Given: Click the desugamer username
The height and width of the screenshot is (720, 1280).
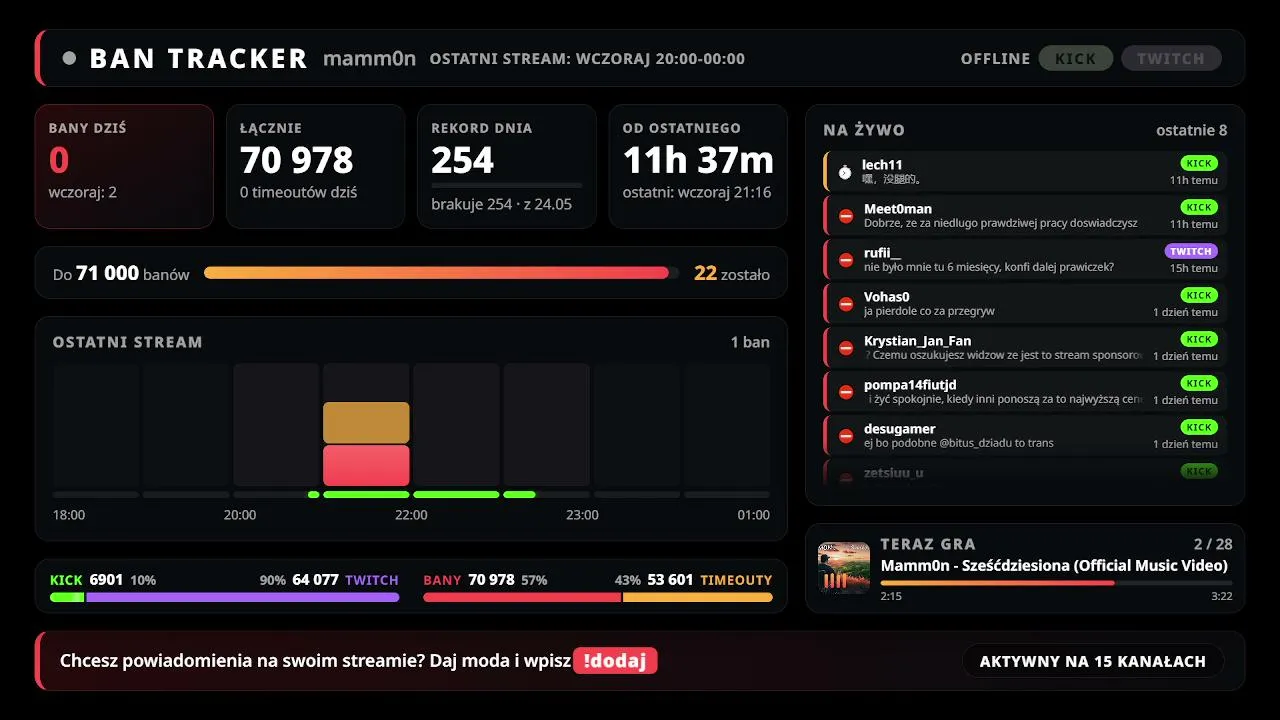Looking at the screenshot, I should [x=900, y=429].
